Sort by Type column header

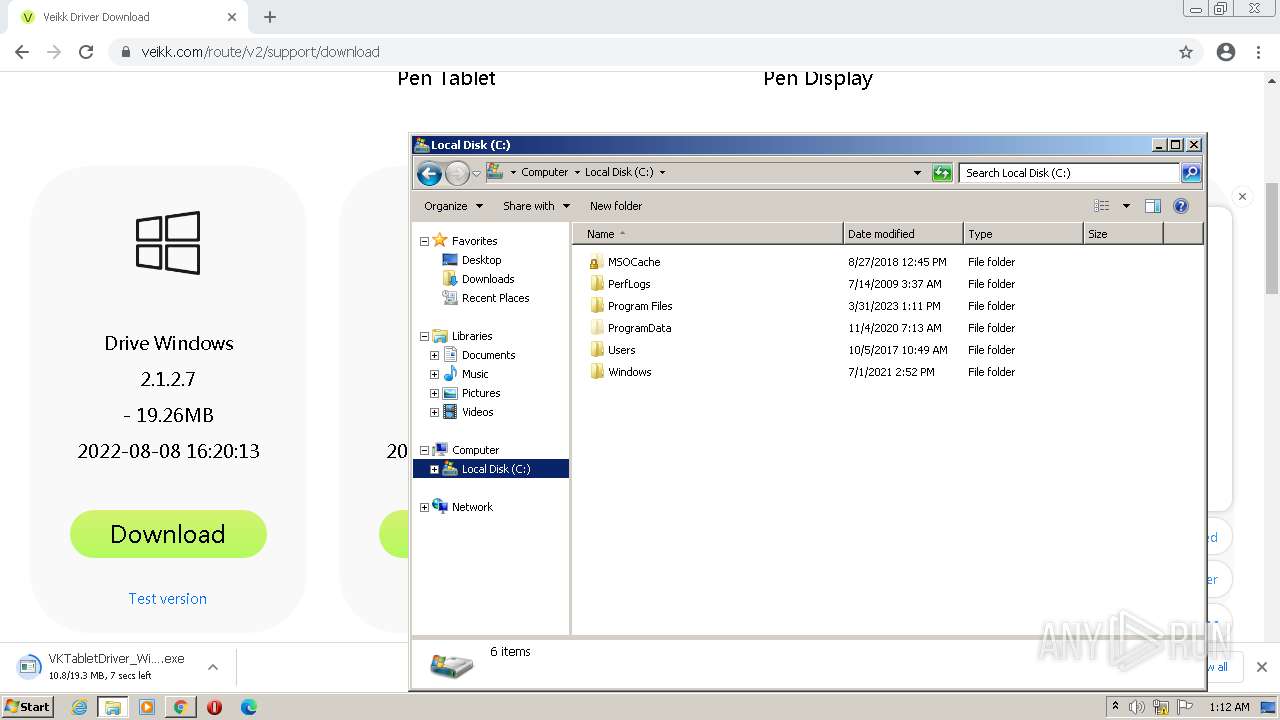[1023, 234]
